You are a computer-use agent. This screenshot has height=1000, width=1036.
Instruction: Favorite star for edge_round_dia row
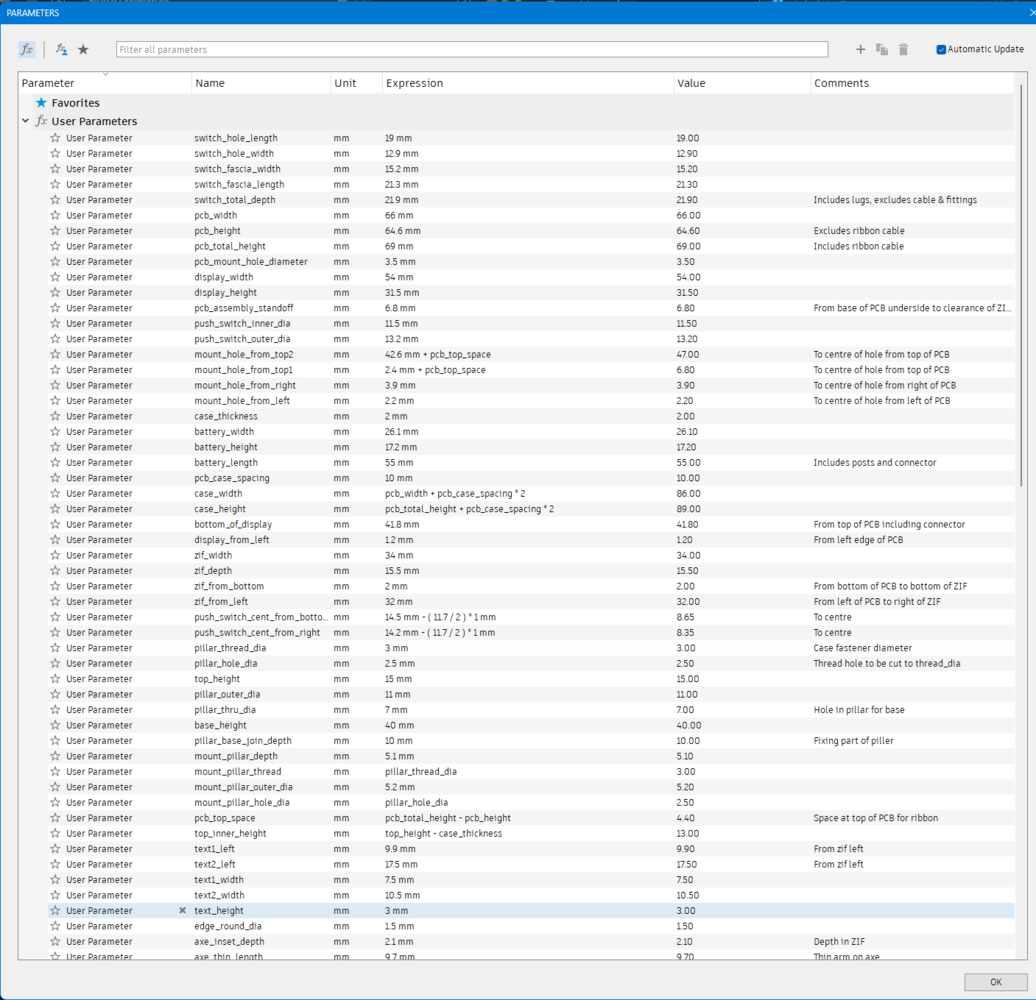point(56,926)
